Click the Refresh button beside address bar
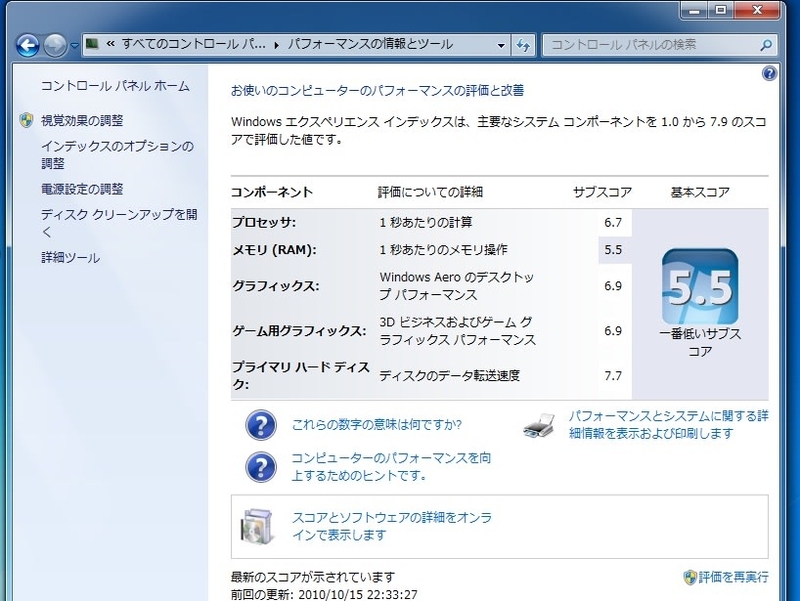This screenshot has width=800, height=601. coord(523,45)
